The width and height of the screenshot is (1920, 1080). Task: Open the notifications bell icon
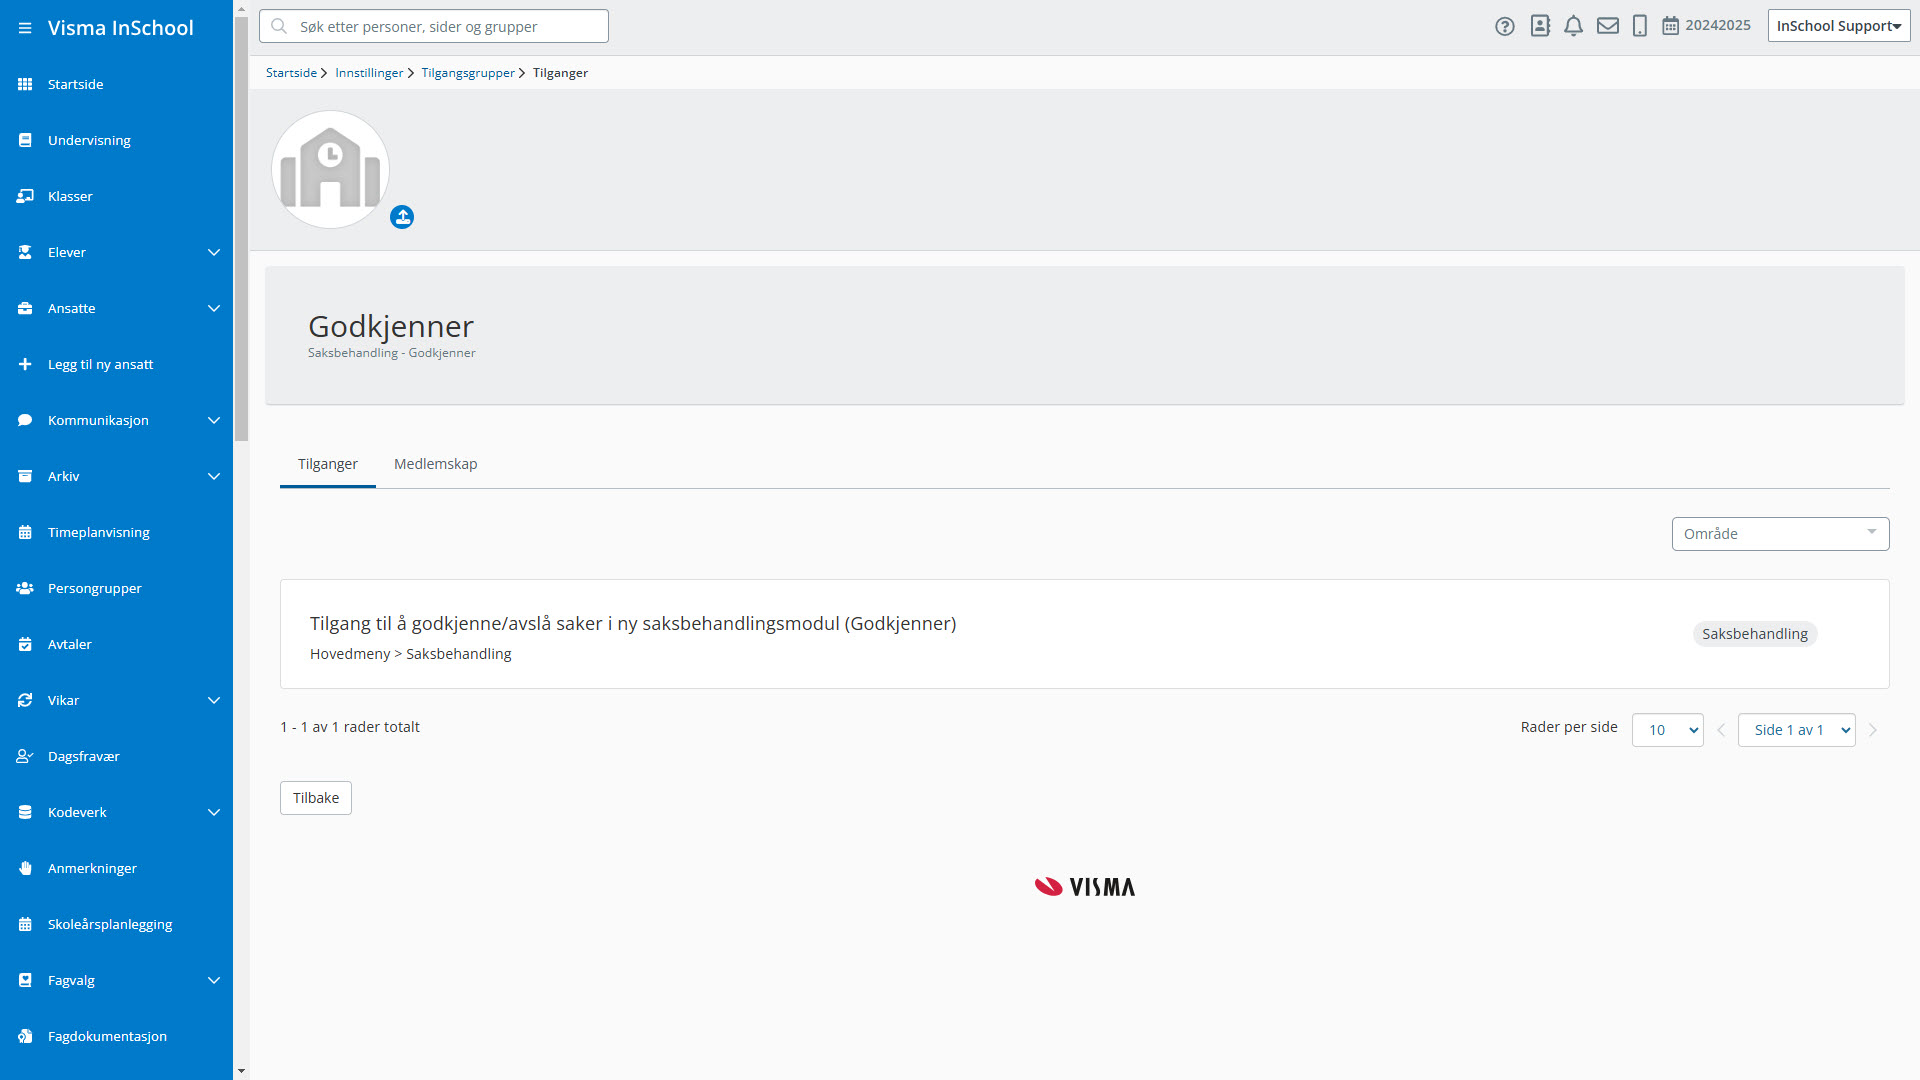[x=1573, y=27]
